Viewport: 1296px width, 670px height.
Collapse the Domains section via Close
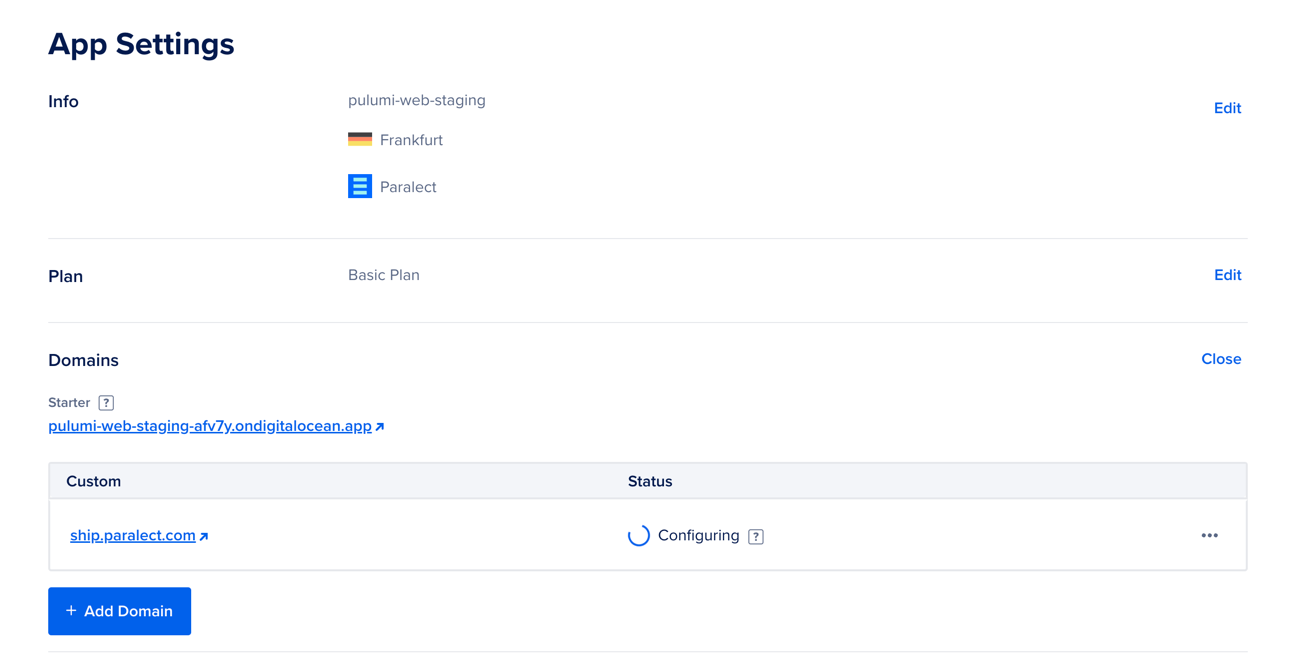click(1221, 359)
